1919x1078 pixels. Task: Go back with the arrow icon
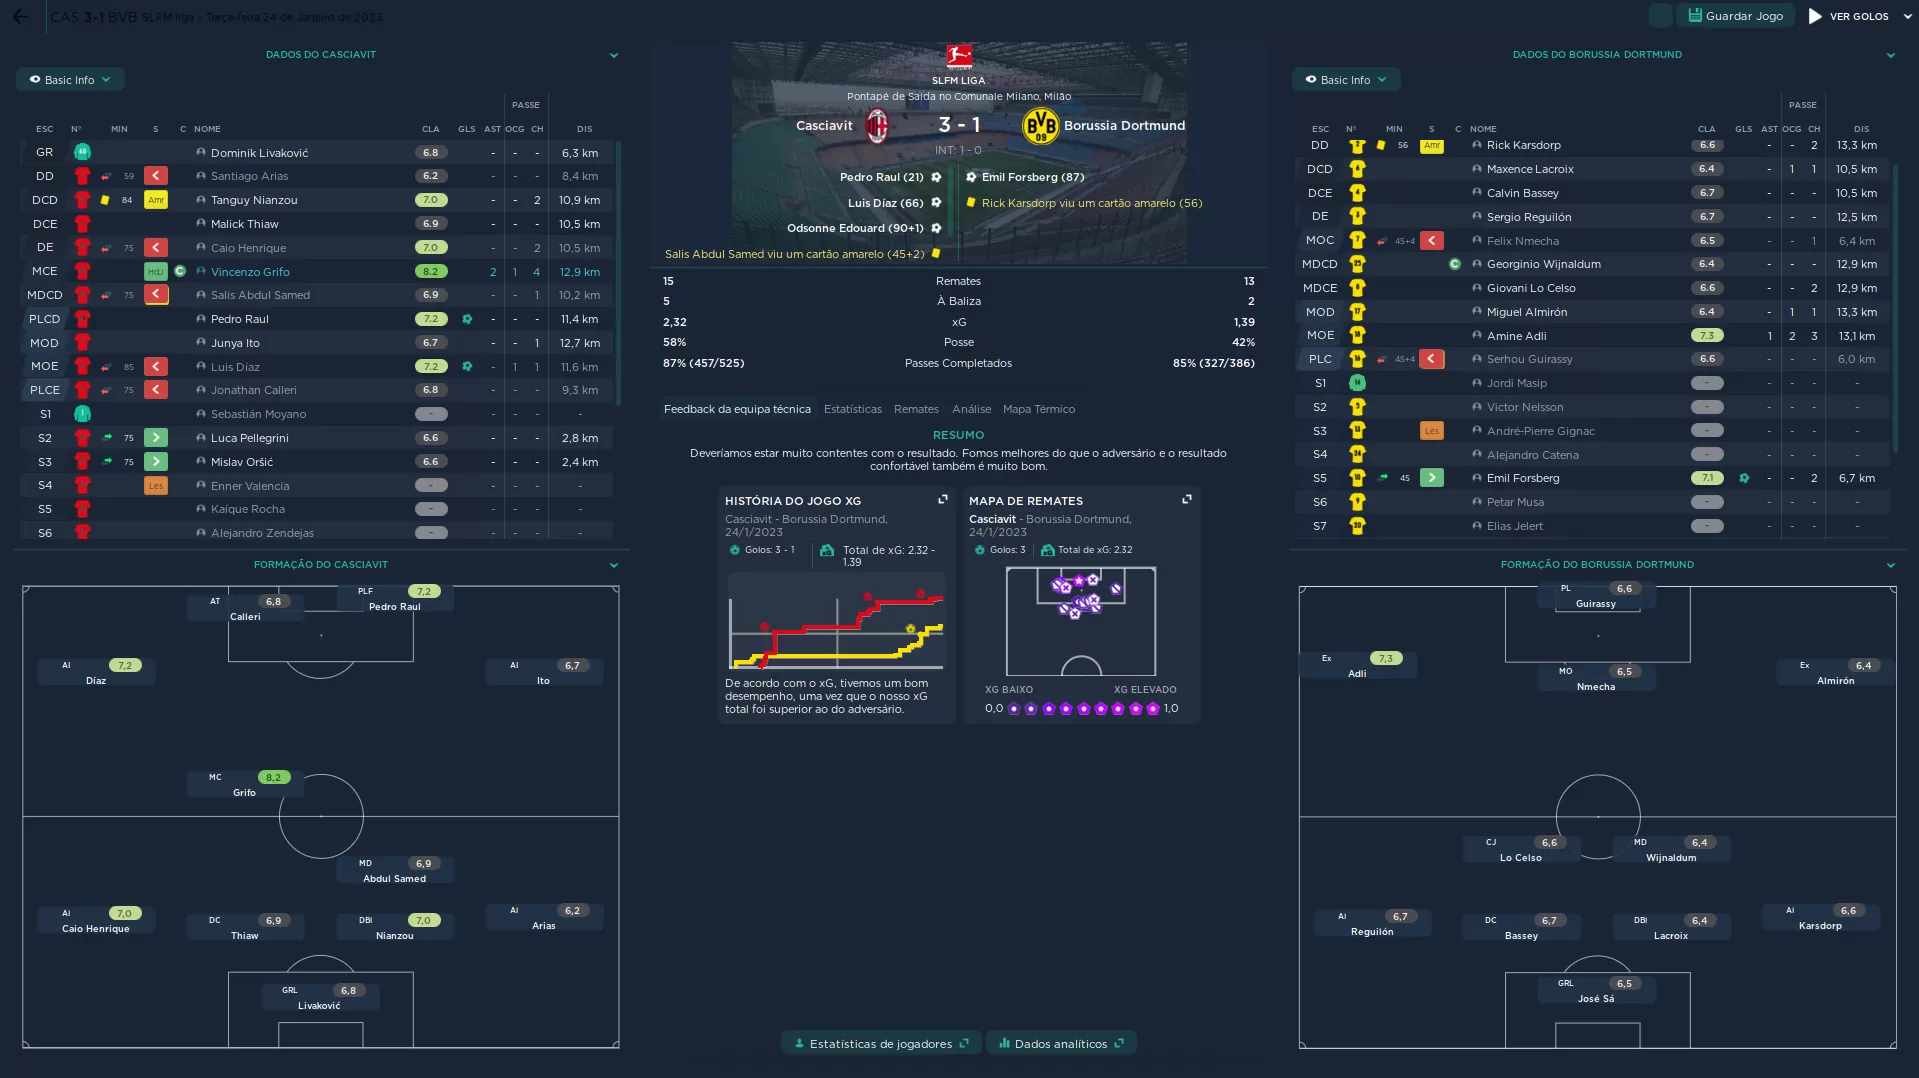coord(20,16)
